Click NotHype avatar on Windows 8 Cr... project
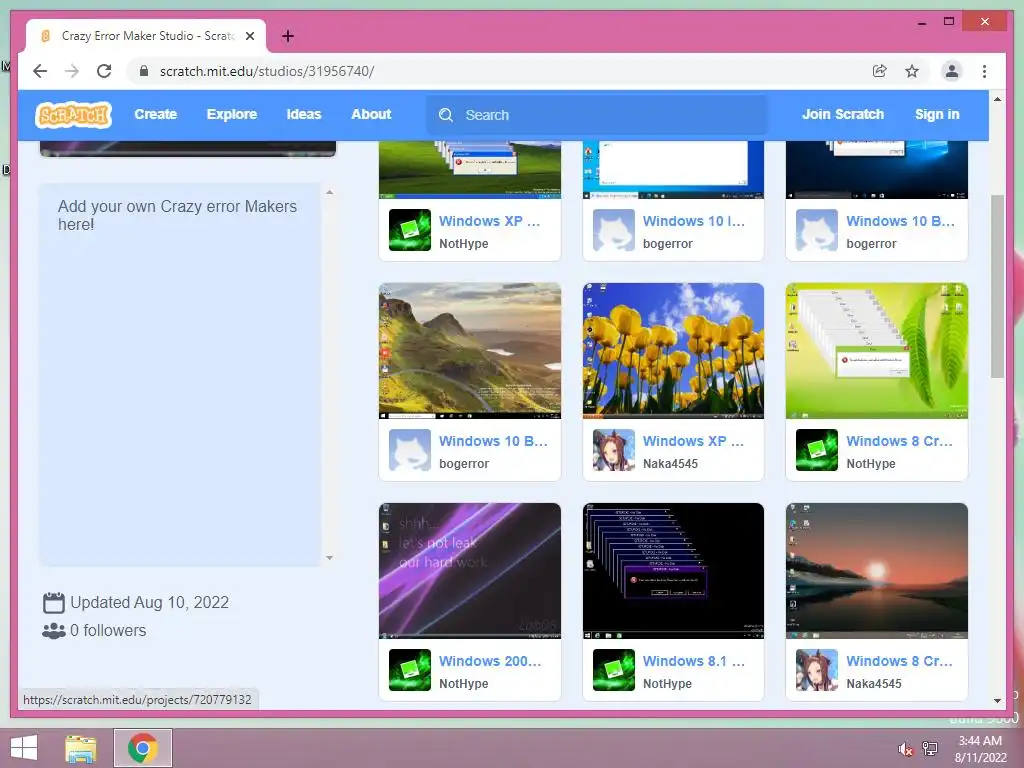1024x768 pixels. click(816, 450)
